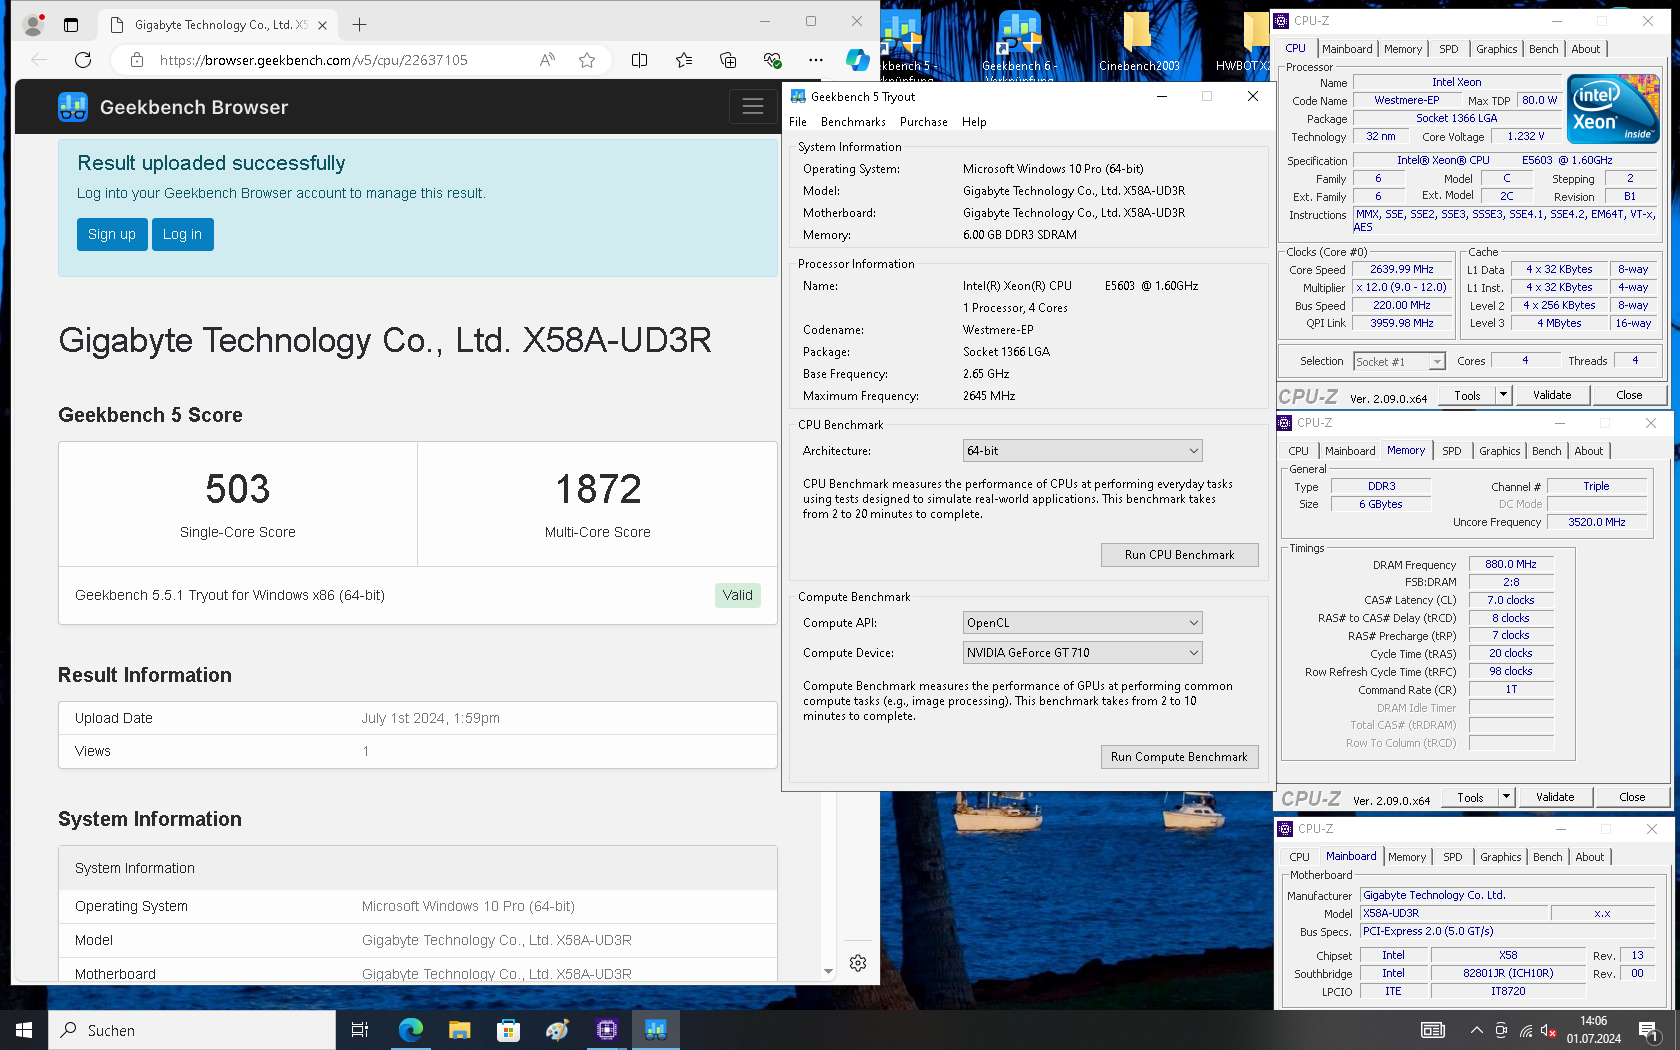
Task: Toggle the Geekbench Browser hamburger menu
Action: [753, 107]
